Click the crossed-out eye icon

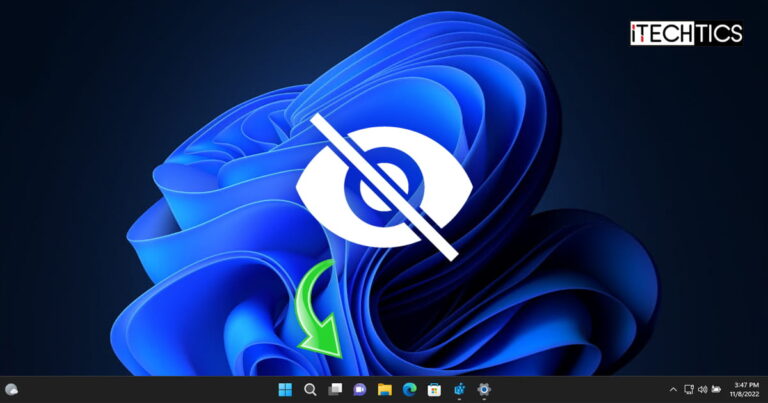[x=385, y=187]
